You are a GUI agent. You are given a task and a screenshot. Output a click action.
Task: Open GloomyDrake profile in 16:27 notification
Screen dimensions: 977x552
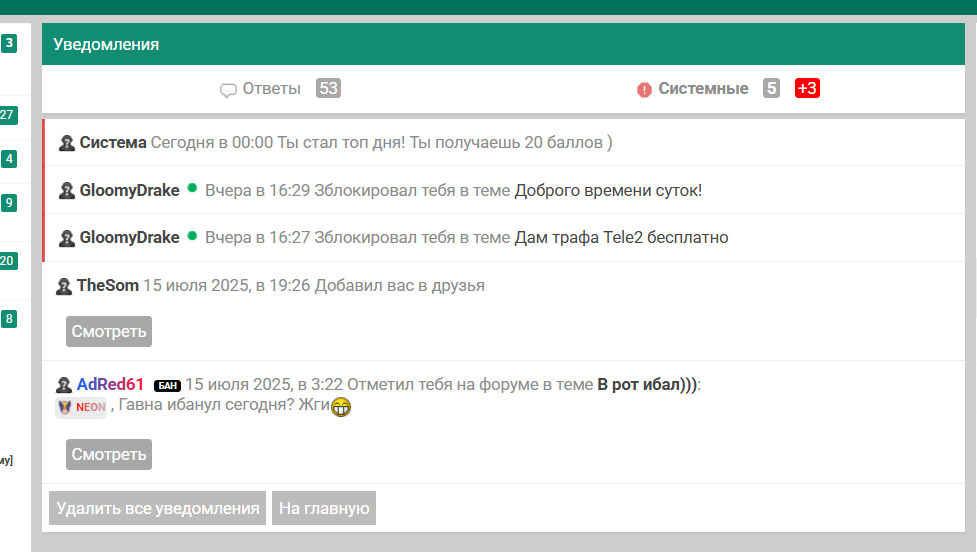130,237
